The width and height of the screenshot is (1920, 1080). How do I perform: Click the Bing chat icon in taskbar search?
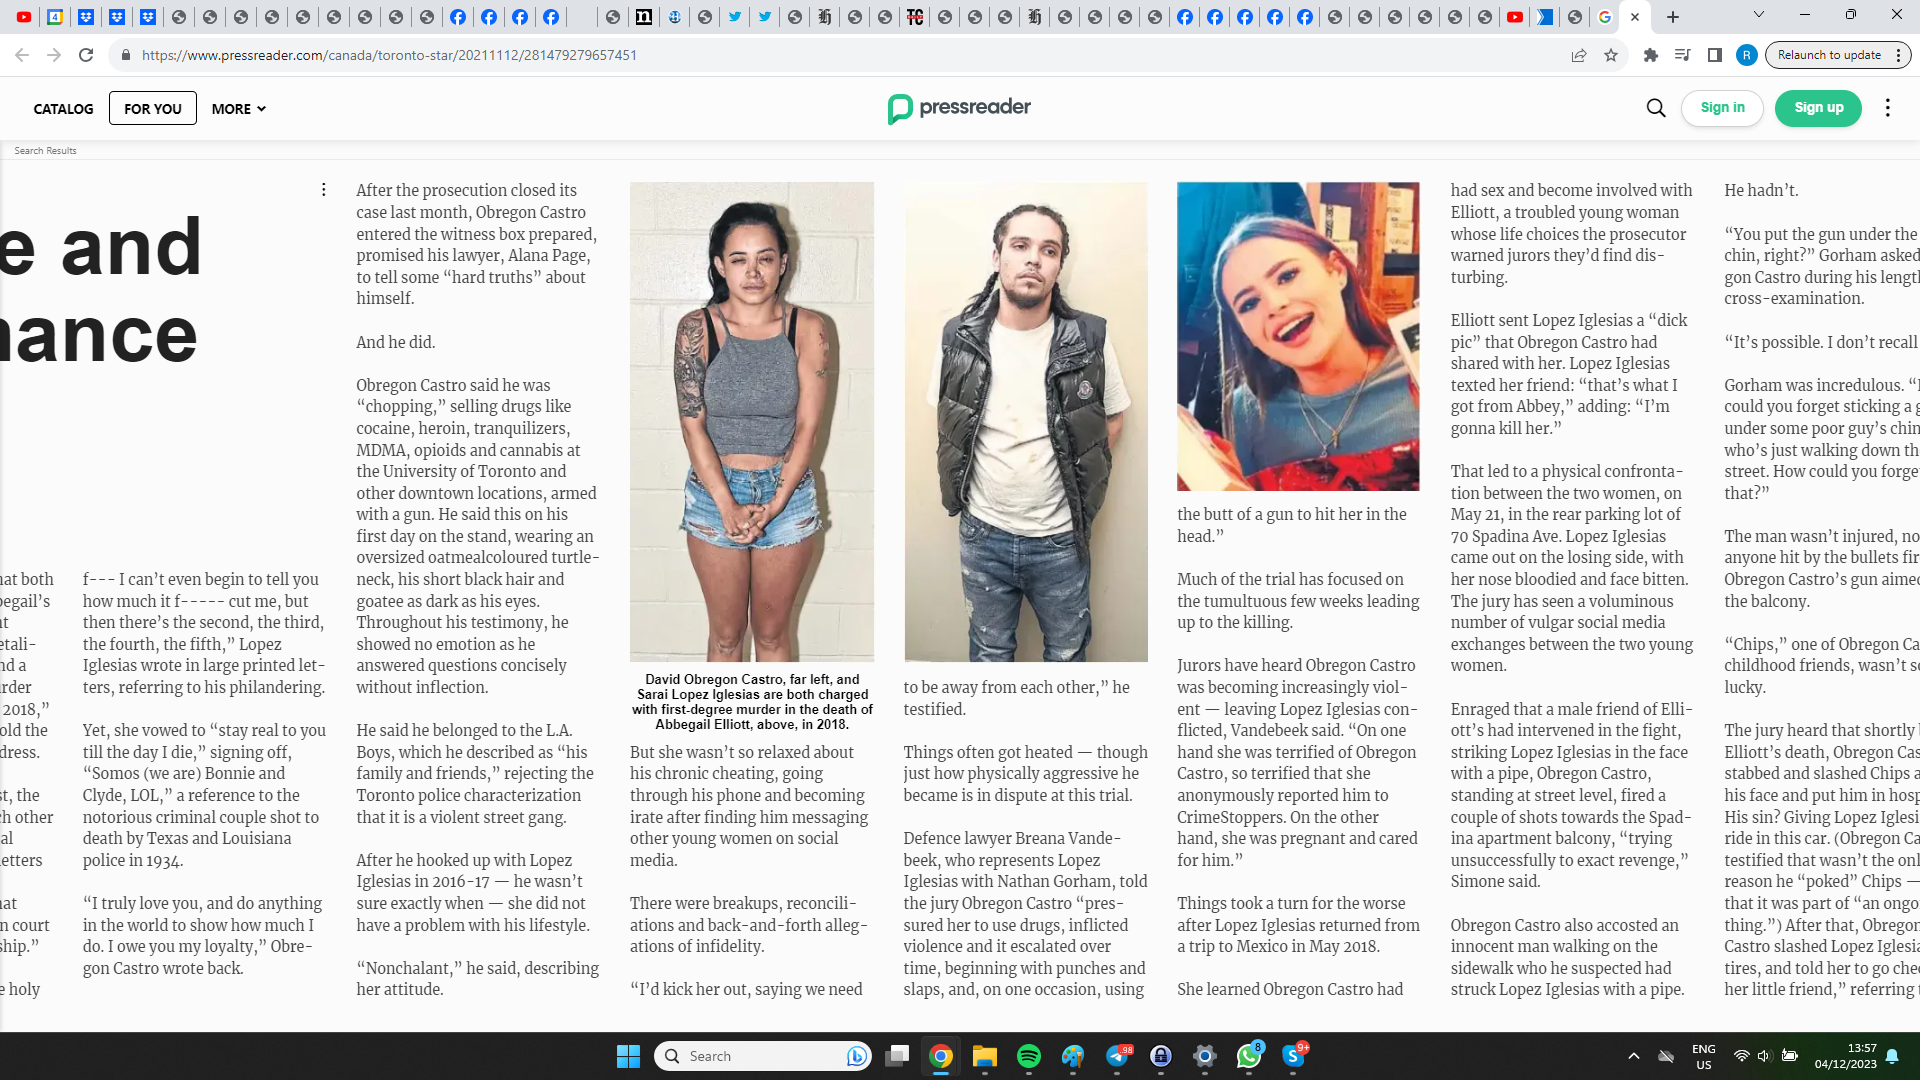[856, 1056]
